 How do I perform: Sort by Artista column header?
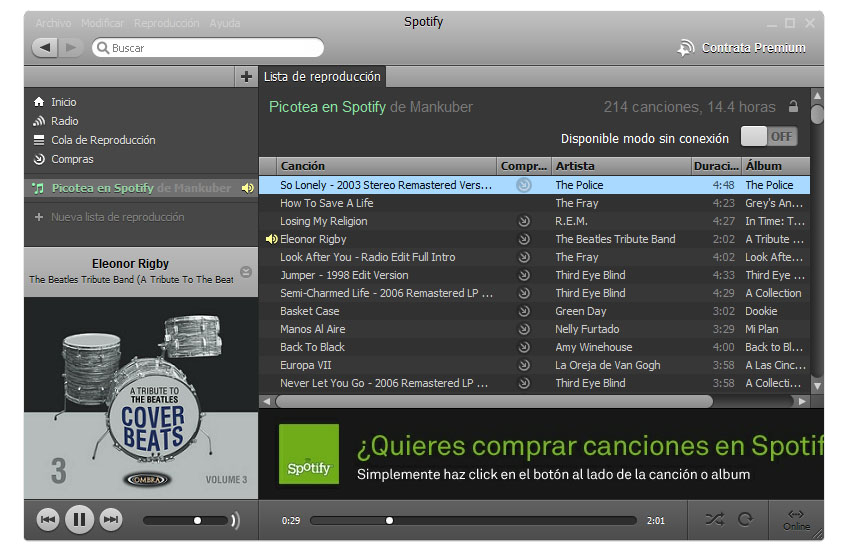tap(621, 166)
